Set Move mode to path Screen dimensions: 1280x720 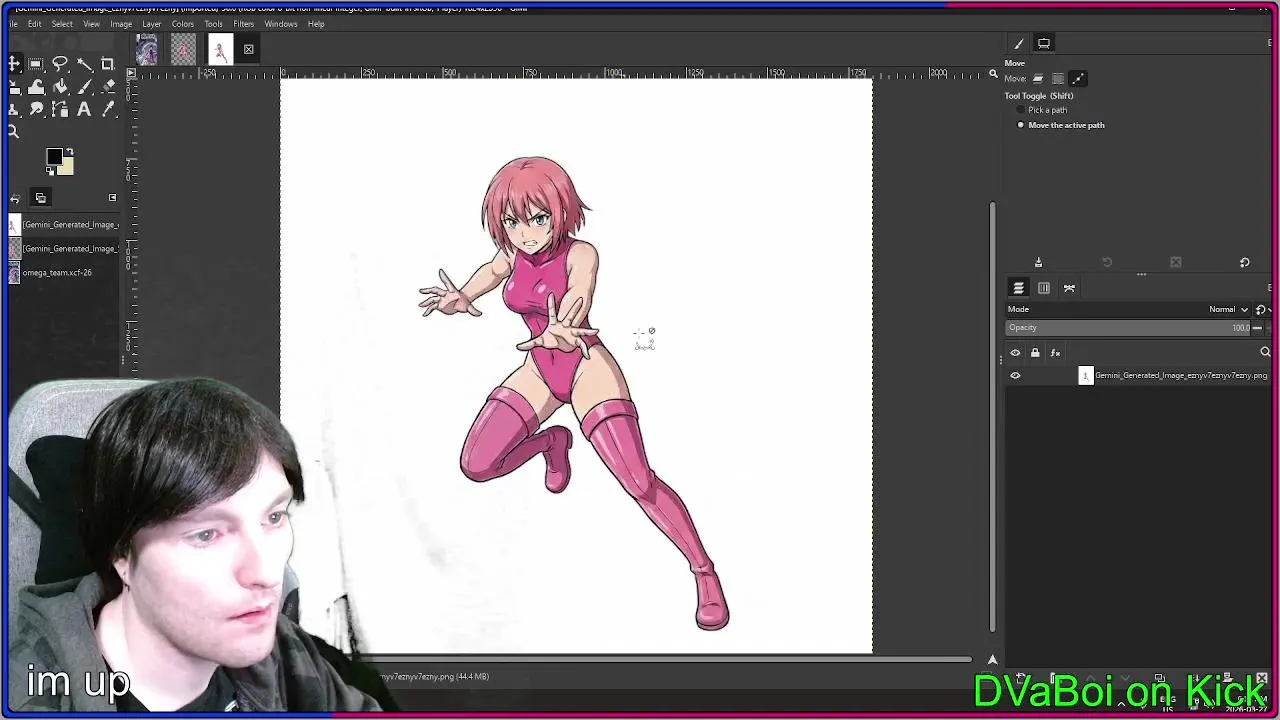[1078, 78]
